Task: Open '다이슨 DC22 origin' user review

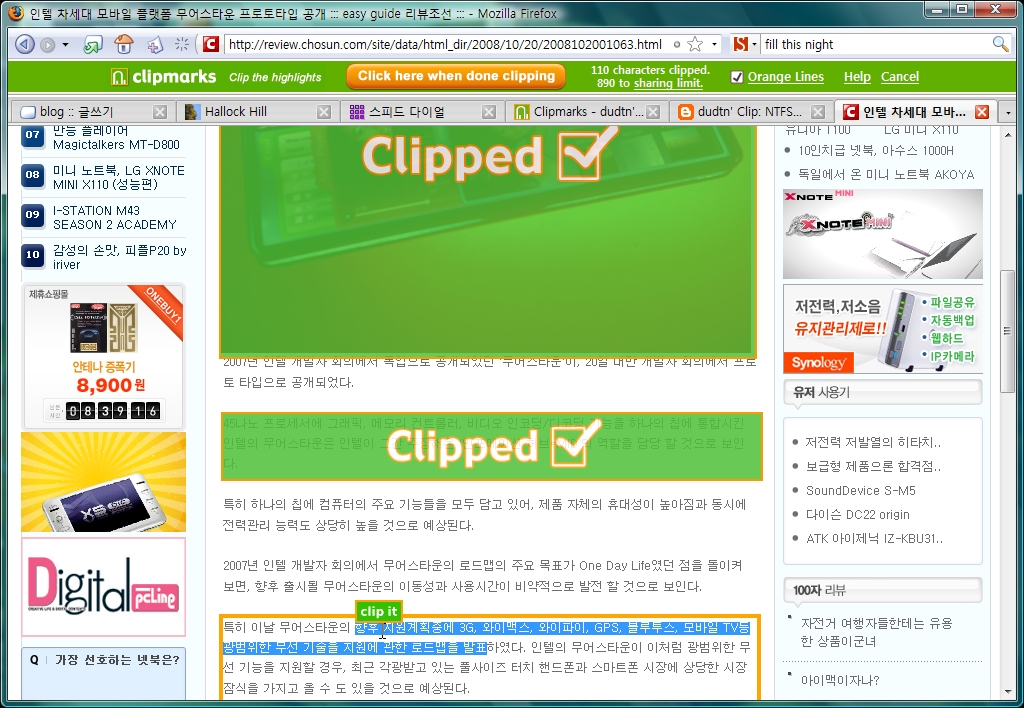Action: pos(857,515)
